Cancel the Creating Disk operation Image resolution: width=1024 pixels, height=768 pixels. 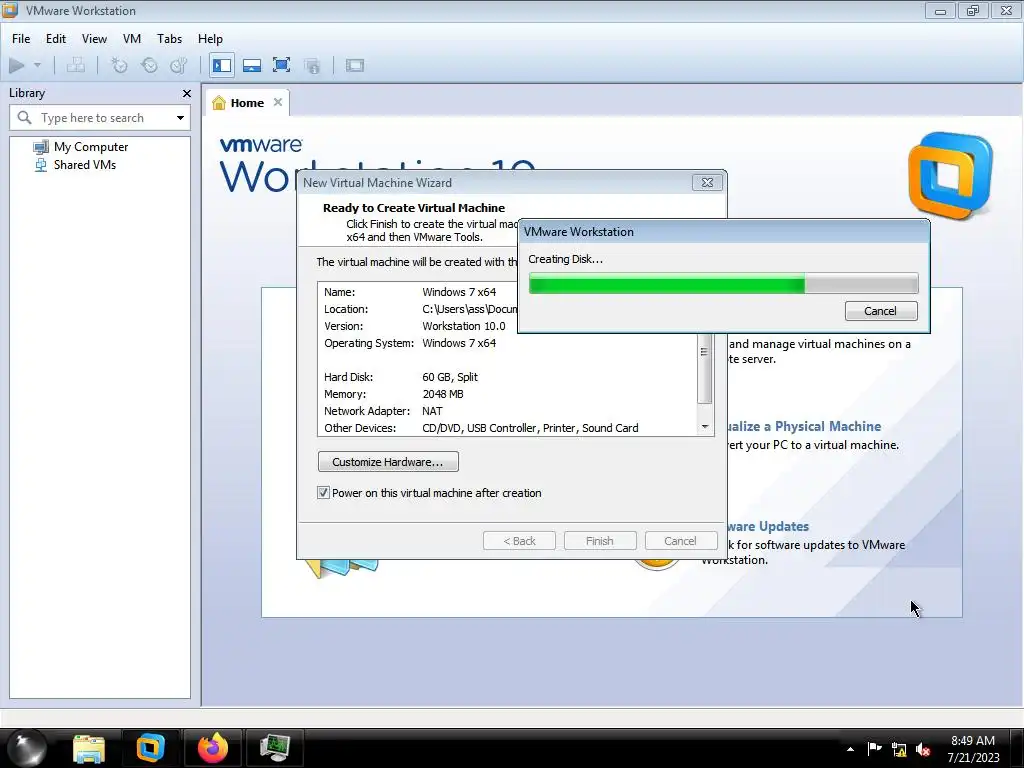[880, 311]
